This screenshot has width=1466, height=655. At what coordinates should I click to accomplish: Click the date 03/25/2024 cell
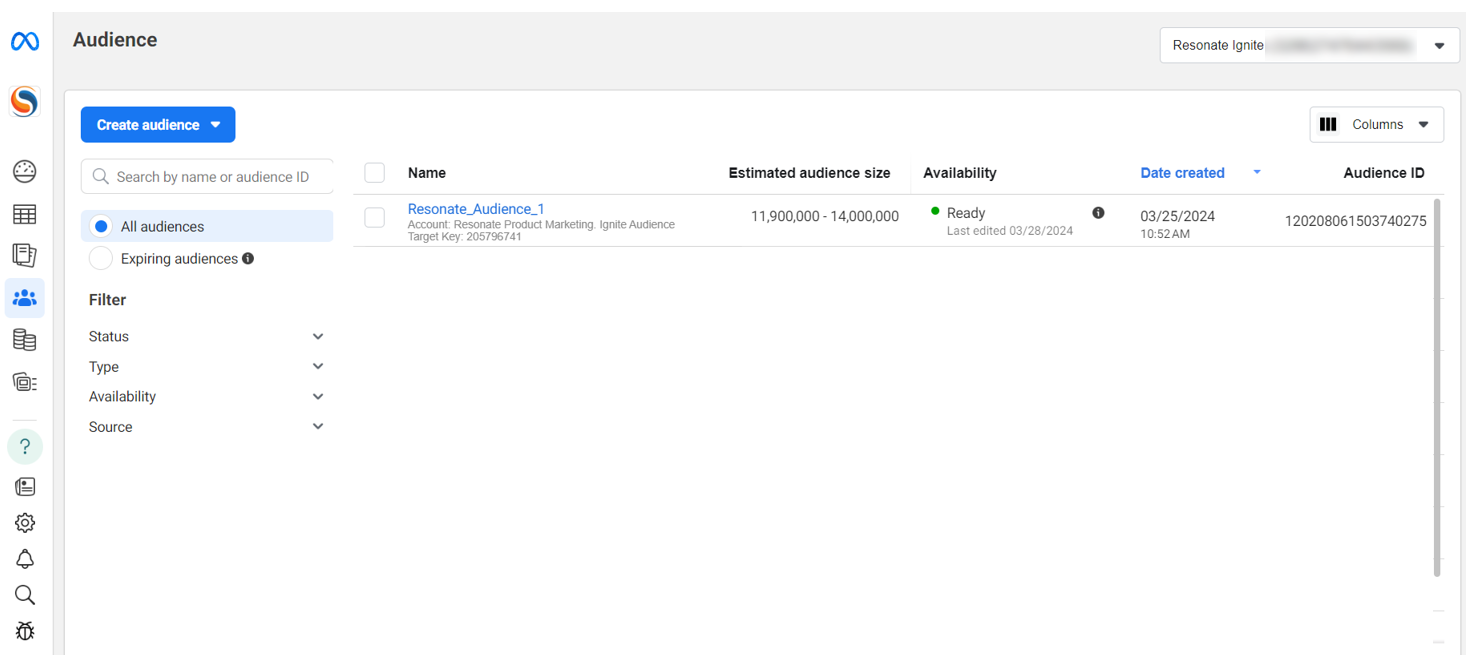[x=1178, y=216]
